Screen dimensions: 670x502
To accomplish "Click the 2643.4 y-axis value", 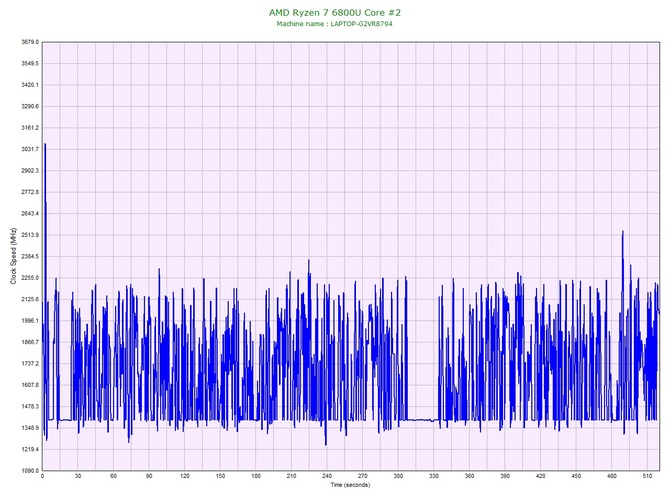I will tap(30, 213).
